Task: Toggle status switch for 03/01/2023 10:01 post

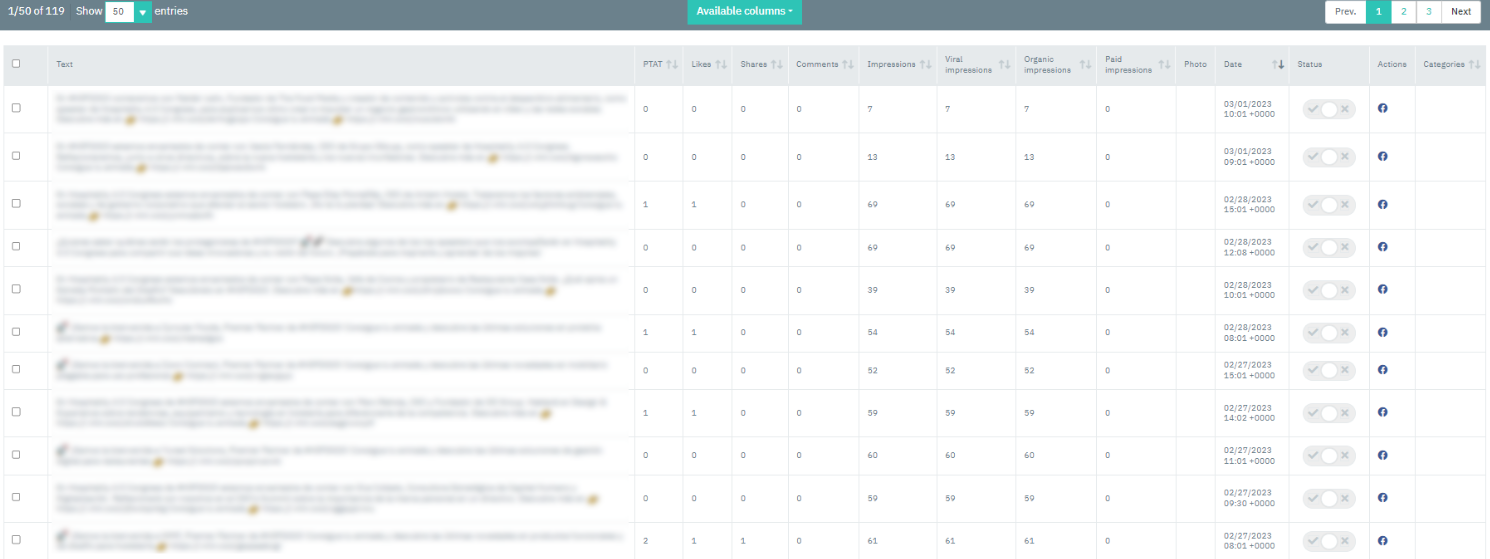Action: (1328, 109)
